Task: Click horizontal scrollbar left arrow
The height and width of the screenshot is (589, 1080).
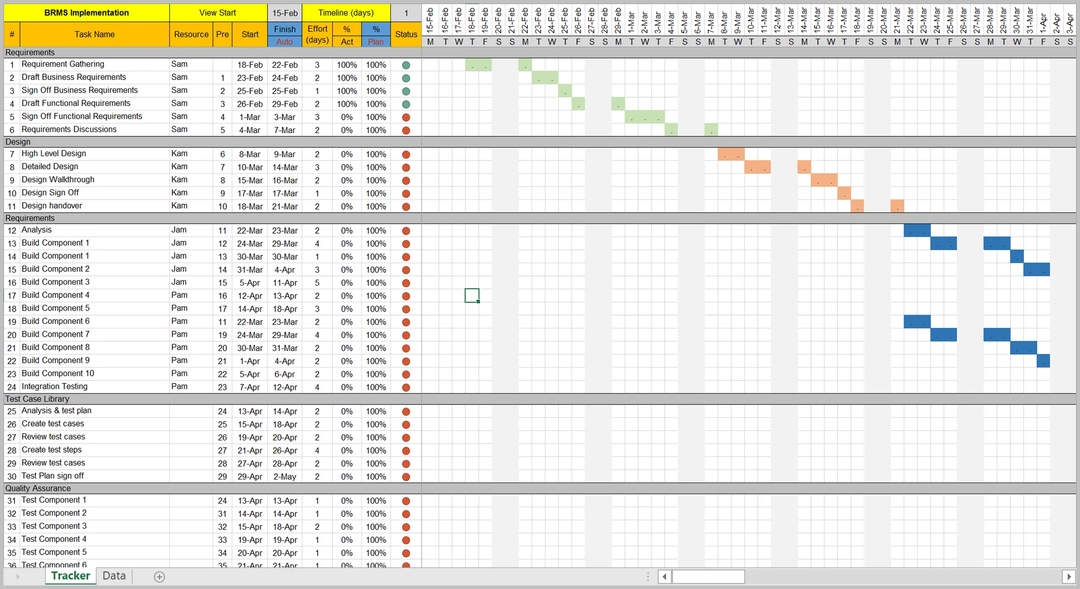Action: click(664, 576)
